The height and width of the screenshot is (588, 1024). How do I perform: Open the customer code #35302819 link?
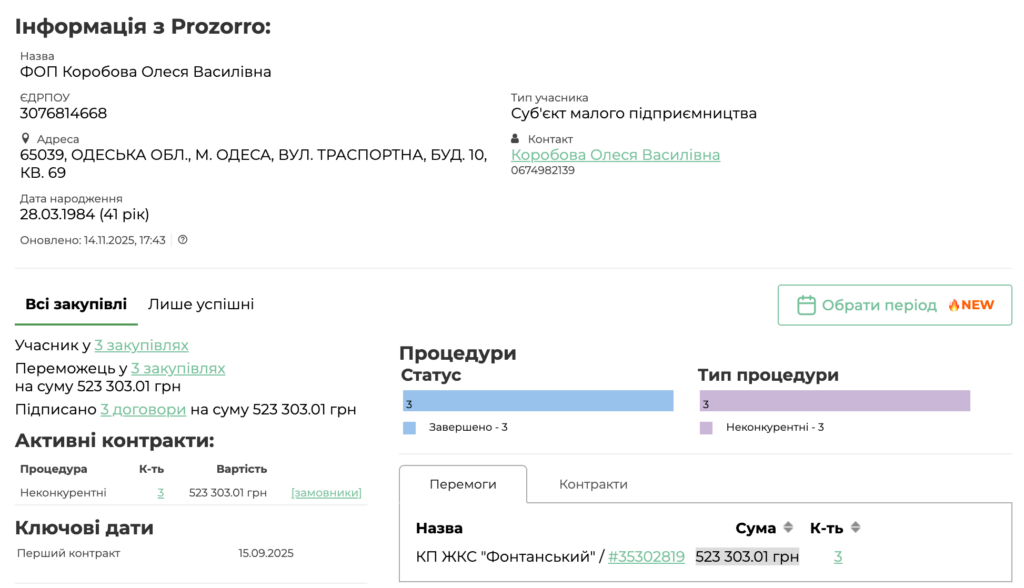[x=646, y=557]
